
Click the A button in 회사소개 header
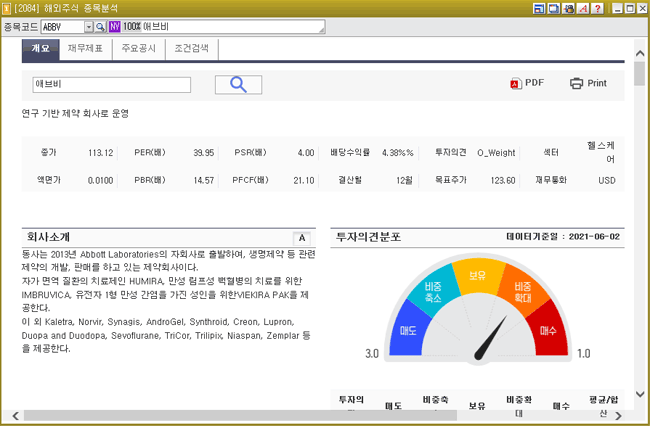click(x=302, y=238)
